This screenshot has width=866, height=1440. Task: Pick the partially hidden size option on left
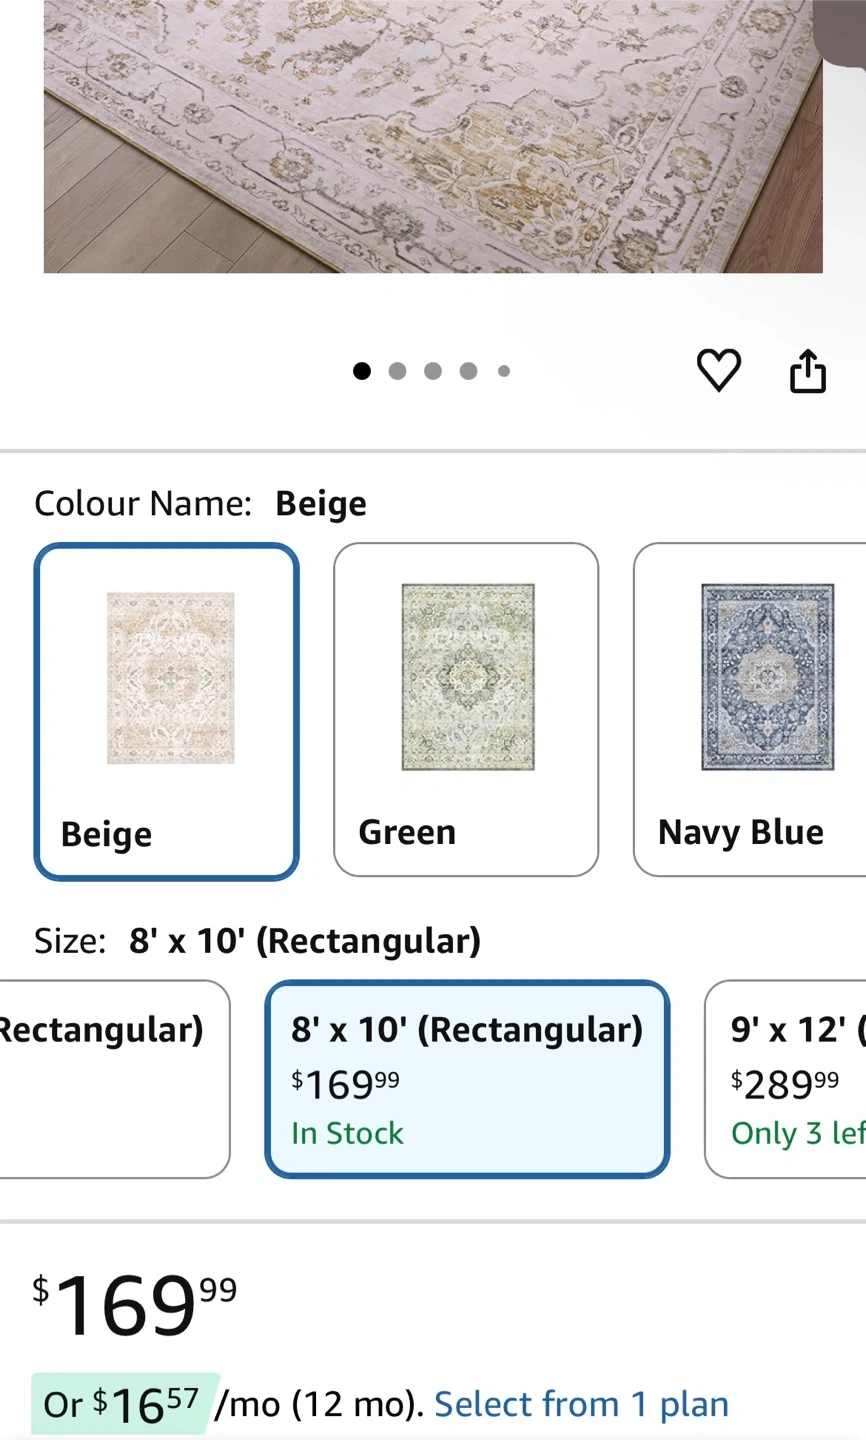coord(110,1079)
